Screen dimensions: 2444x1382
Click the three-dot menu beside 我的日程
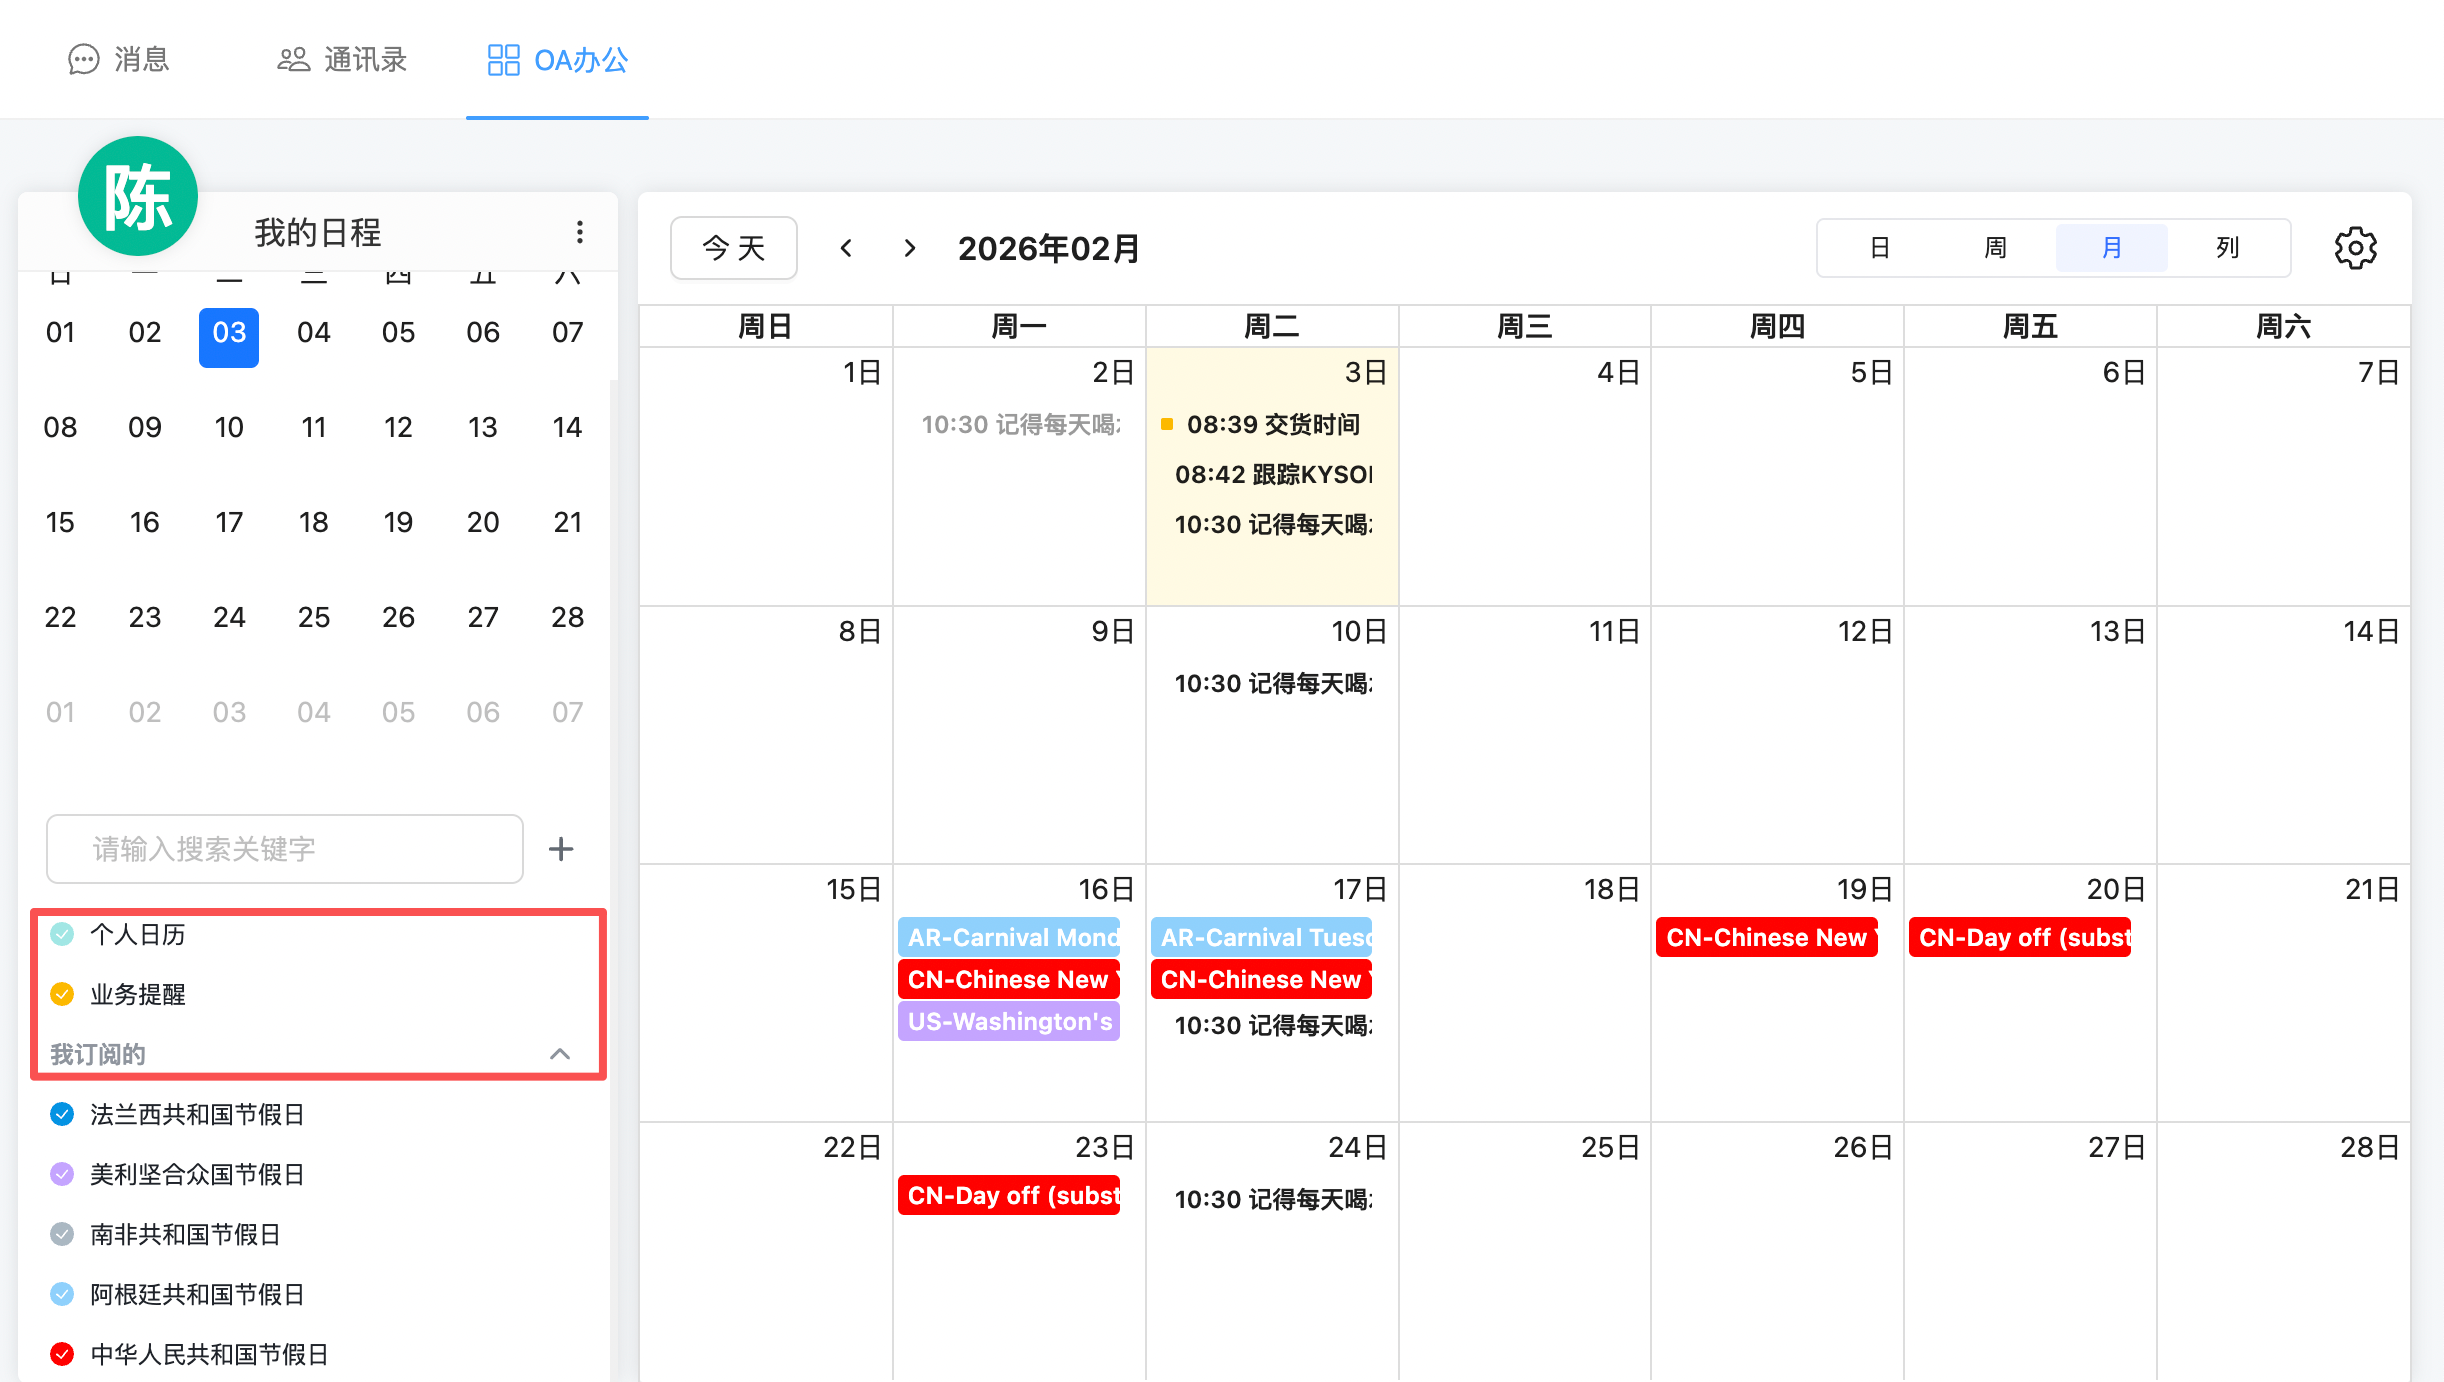pyautogui.click(x=579, y=232)
